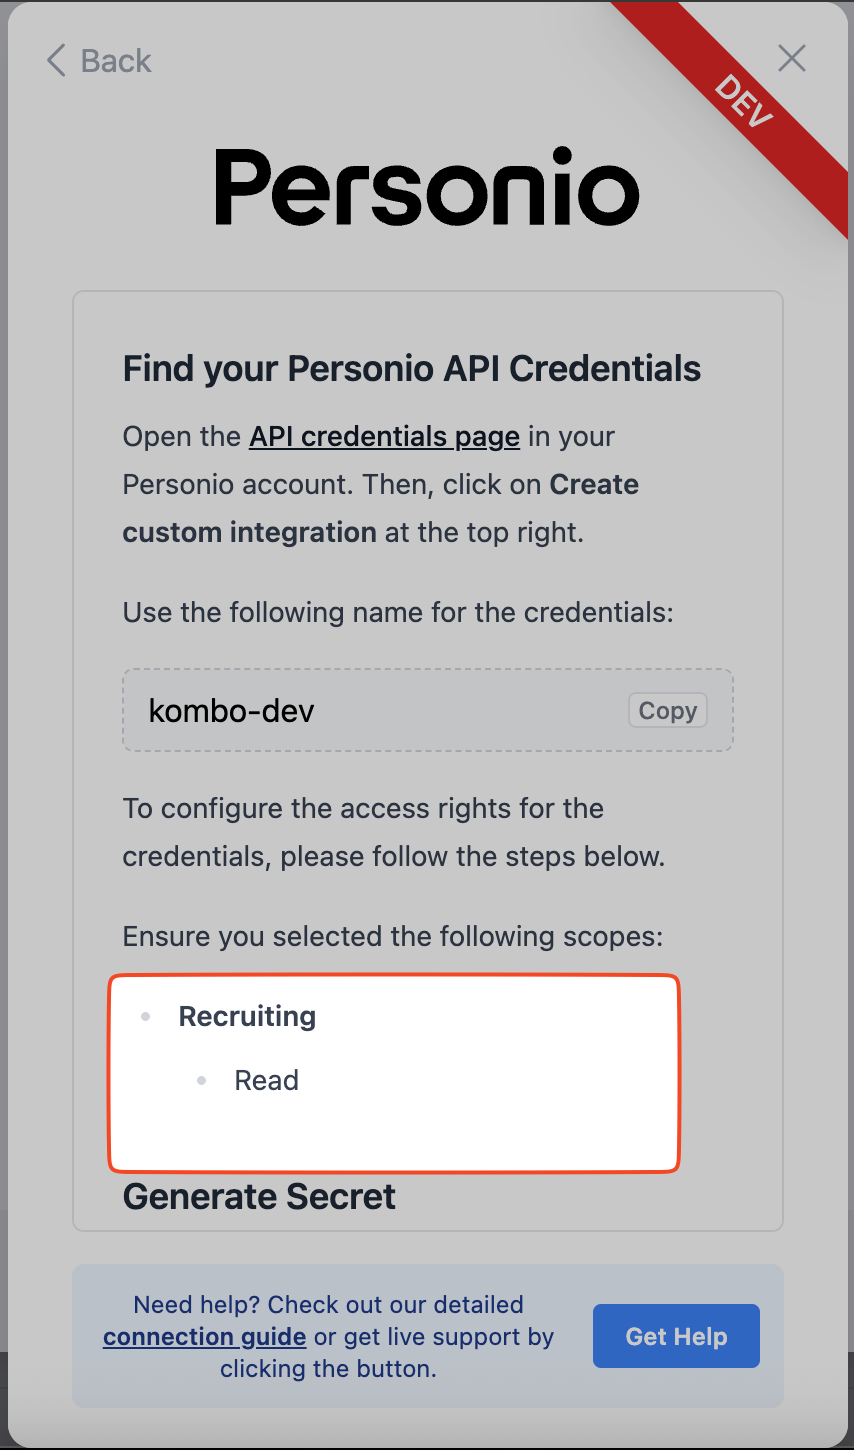Viewport: 854px width, 1450px height.
Task: Click the 'To configure the access rights' paragraph
Action: (x=393, y=832)
